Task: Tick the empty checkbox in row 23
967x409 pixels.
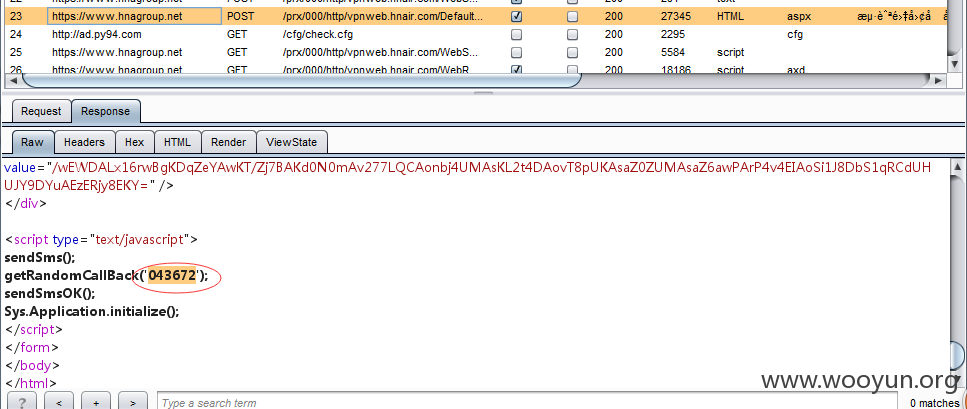Action: click(x=572, y=17)
